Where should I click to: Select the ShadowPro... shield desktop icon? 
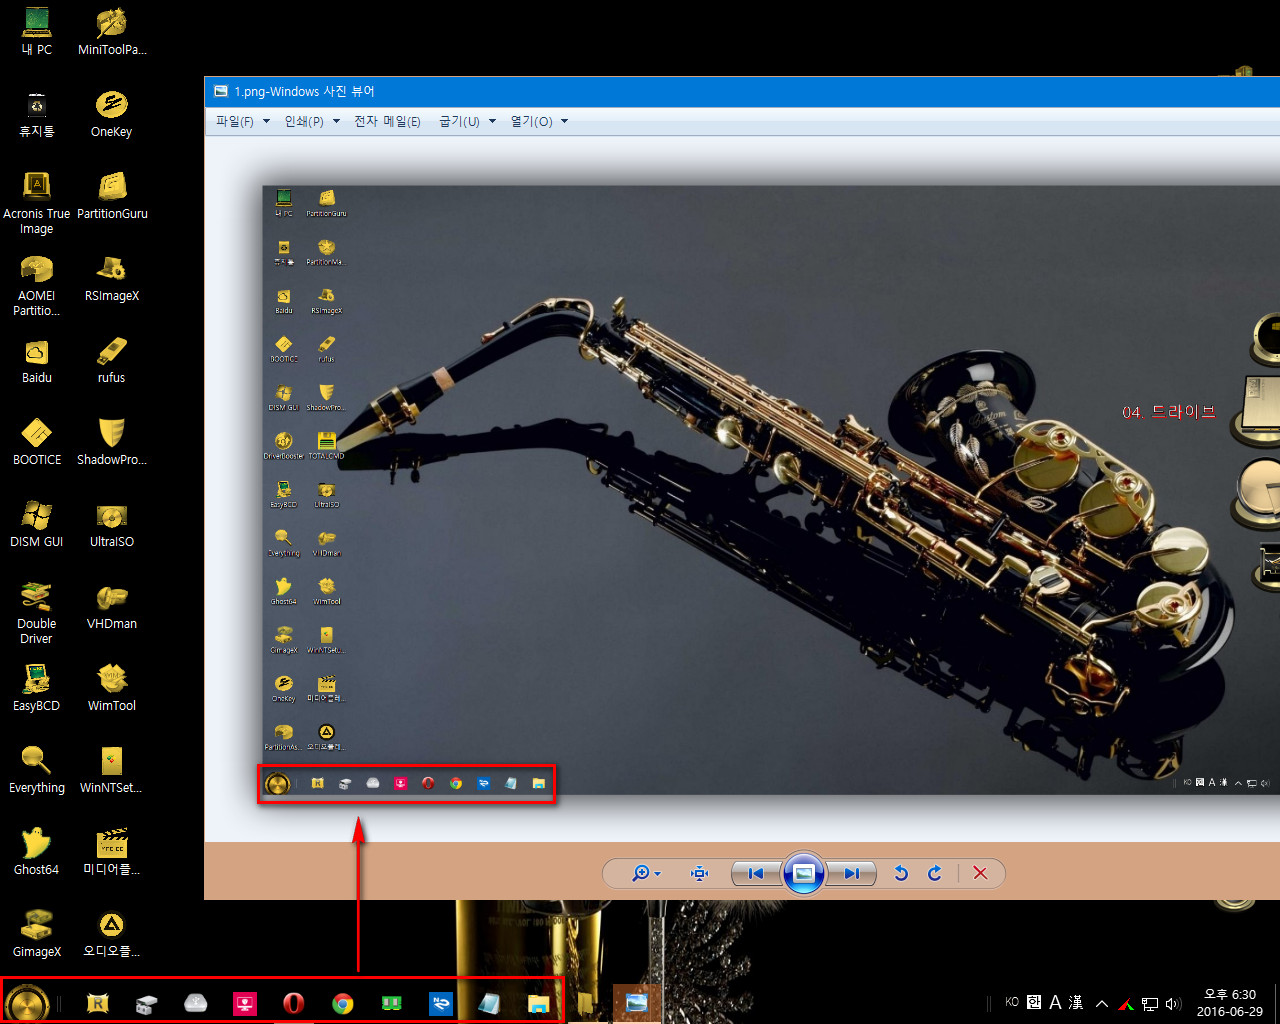[112, 441]
